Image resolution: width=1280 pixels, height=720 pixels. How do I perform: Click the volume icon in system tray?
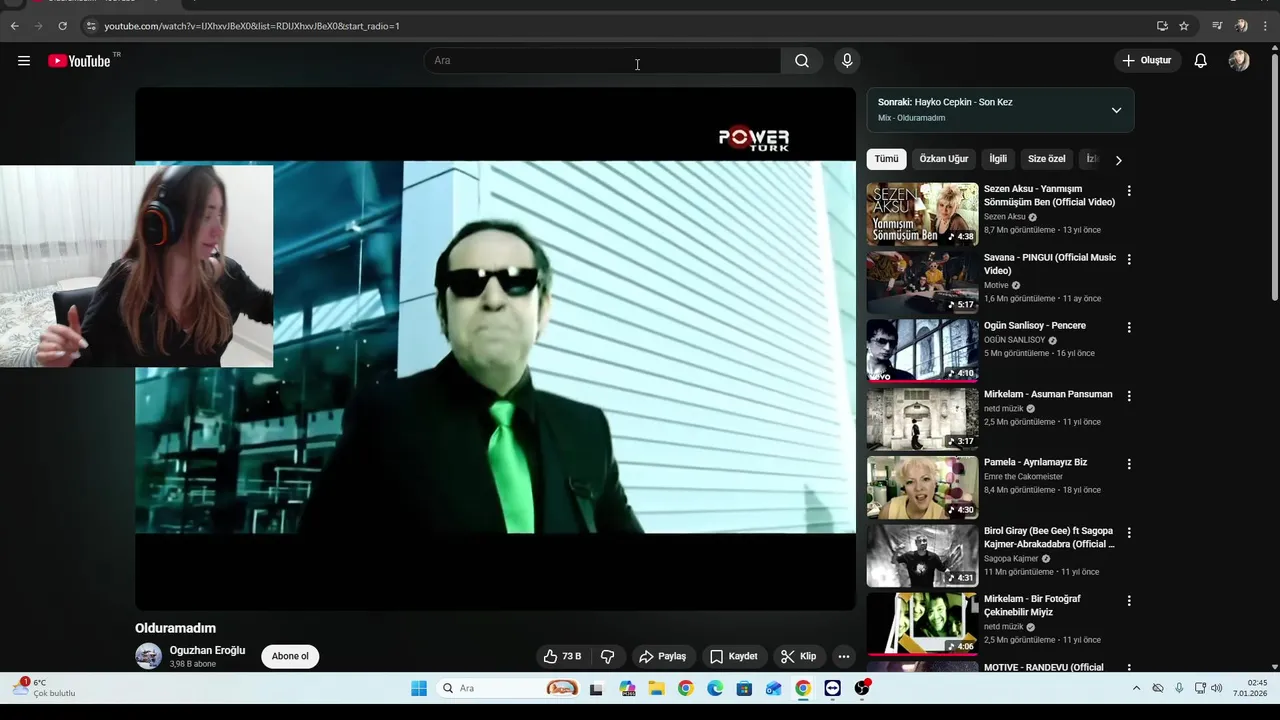pyautogui.click(x=1216, y=688)
